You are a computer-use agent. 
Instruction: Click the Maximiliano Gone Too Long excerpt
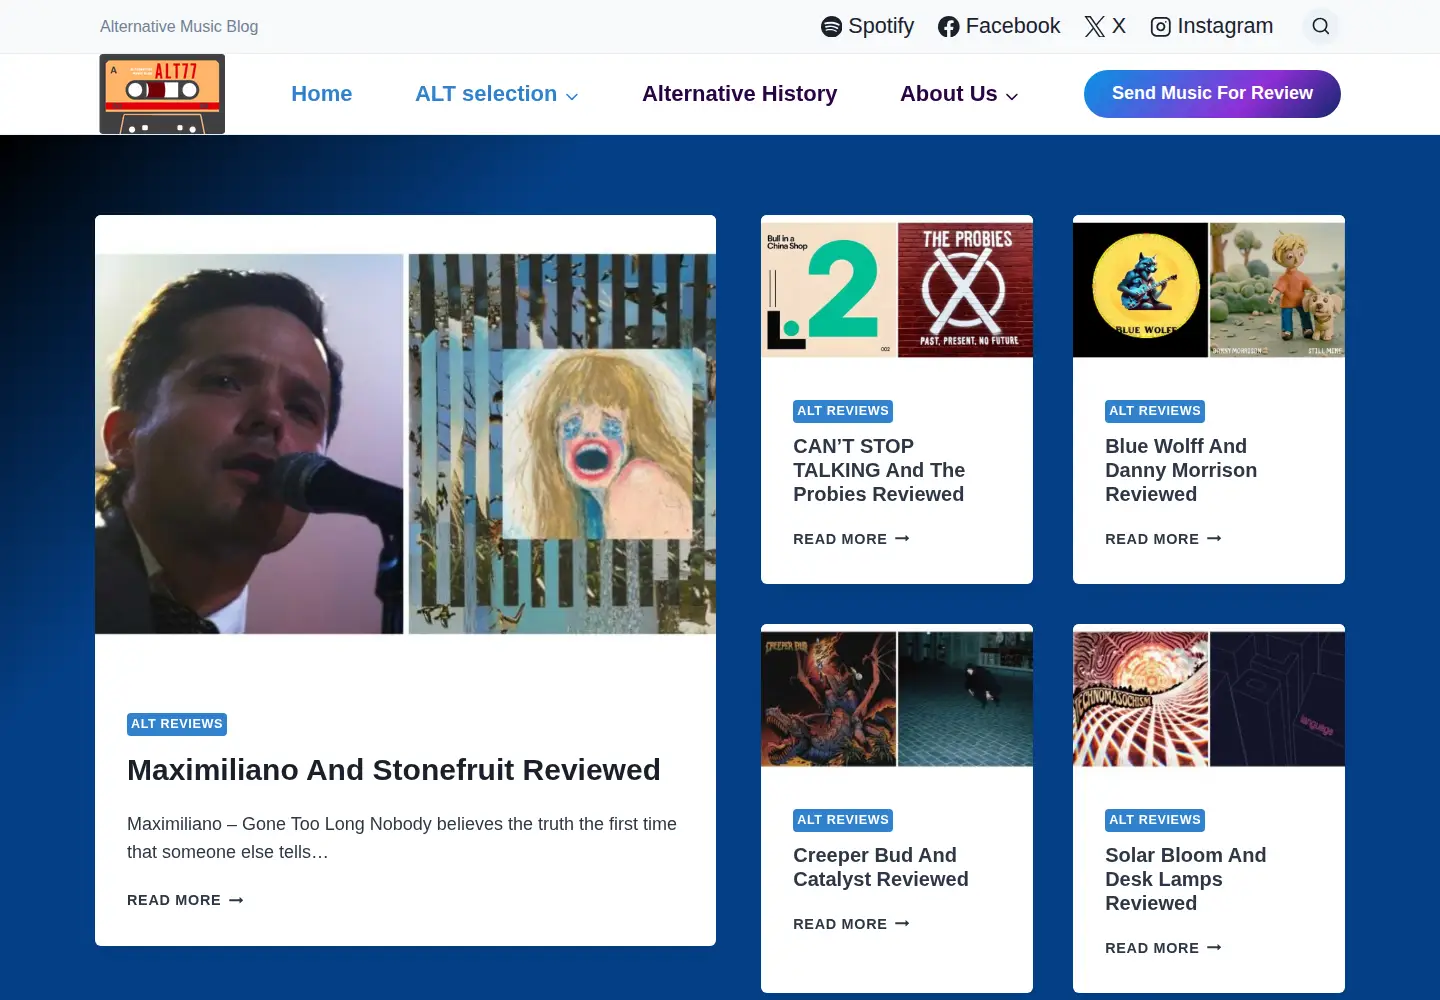pyautogui.click(x=402, y=838)
